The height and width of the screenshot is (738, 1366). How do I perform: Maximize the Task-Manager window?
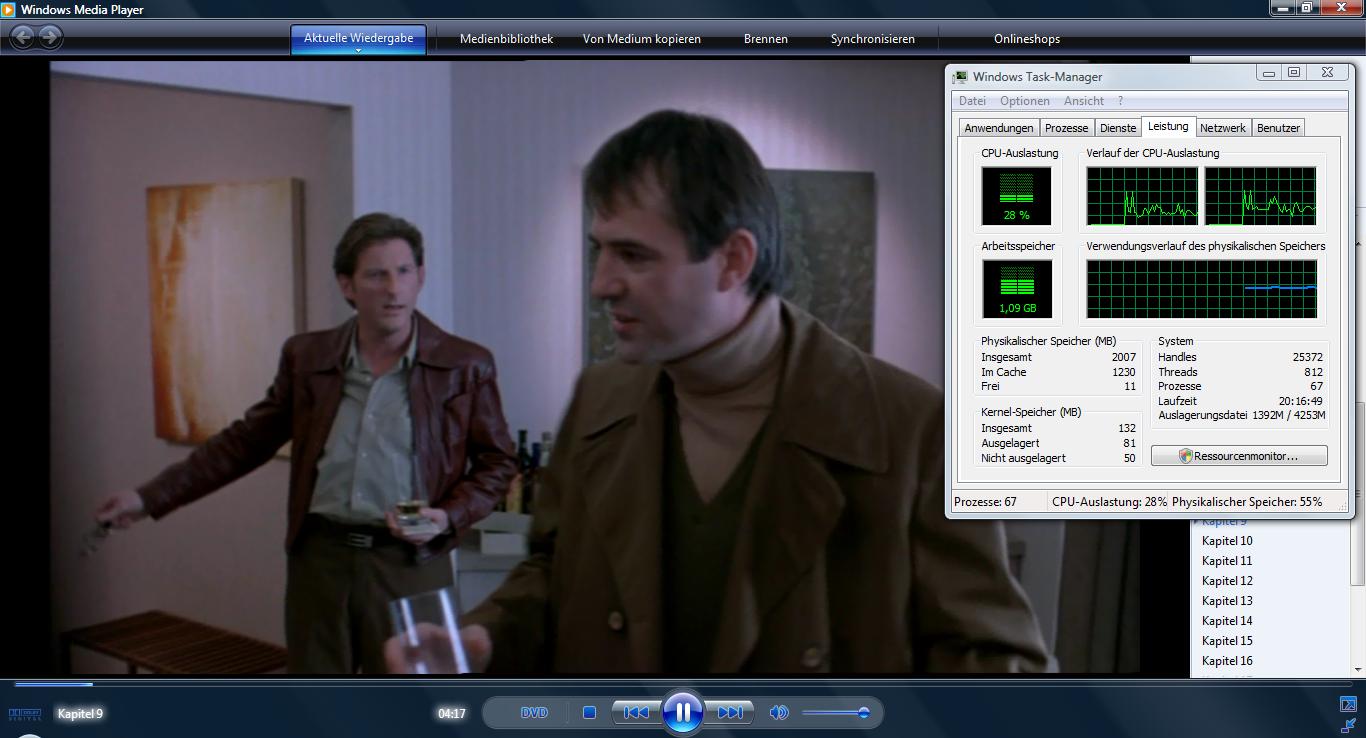point(1294,73)
